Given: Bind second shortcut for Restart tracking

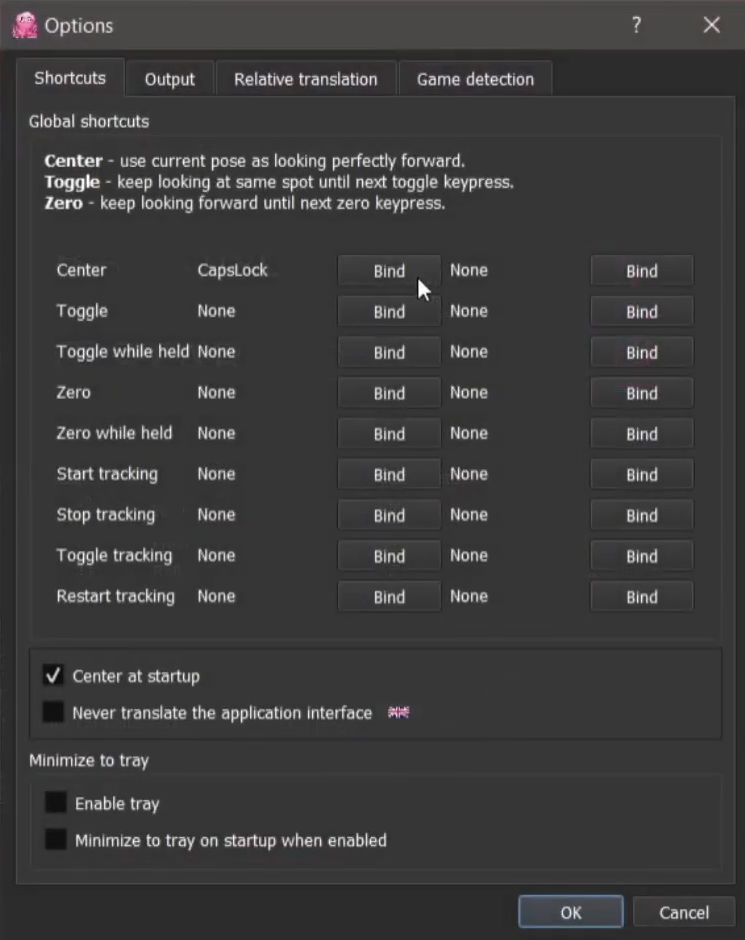Looking at the screenshot, I should click(642, 596).
